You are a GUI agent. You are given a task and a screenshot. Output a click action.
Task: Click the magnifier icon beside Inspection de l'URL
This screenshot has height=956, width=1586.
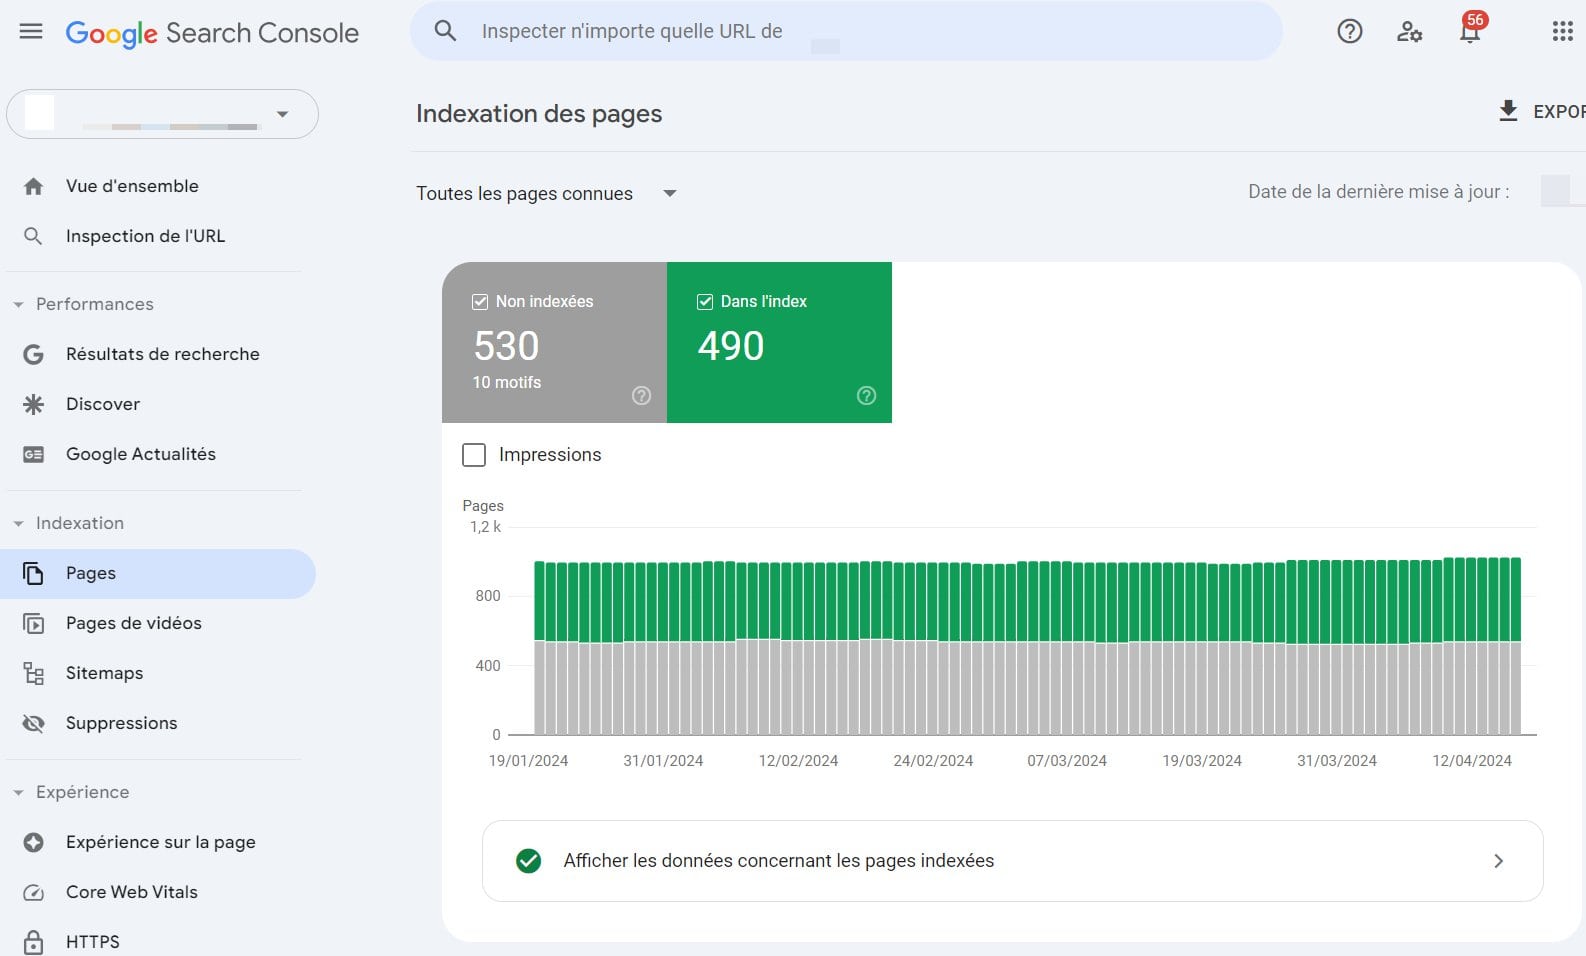[33, 236]
